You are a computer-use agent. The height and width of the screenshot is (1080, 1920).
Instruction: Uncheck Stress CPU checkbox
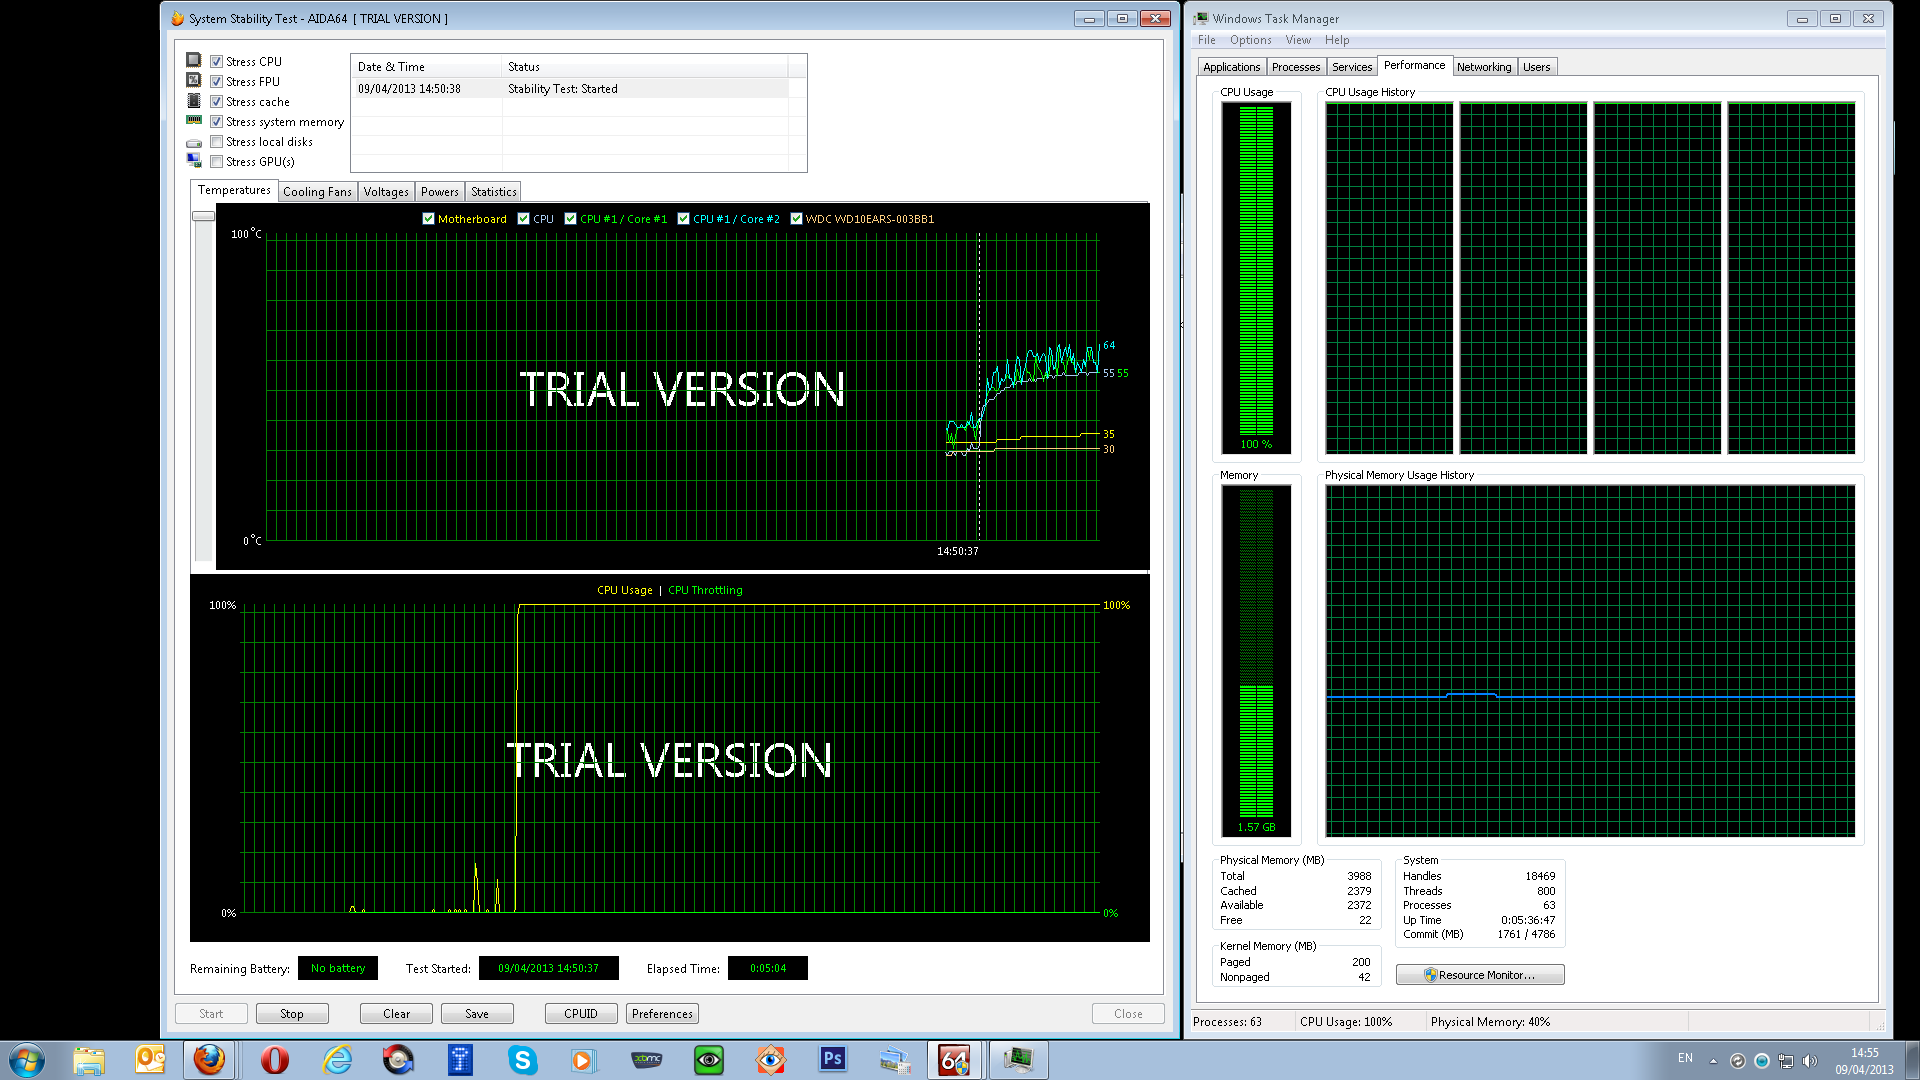tap(216, 62)
